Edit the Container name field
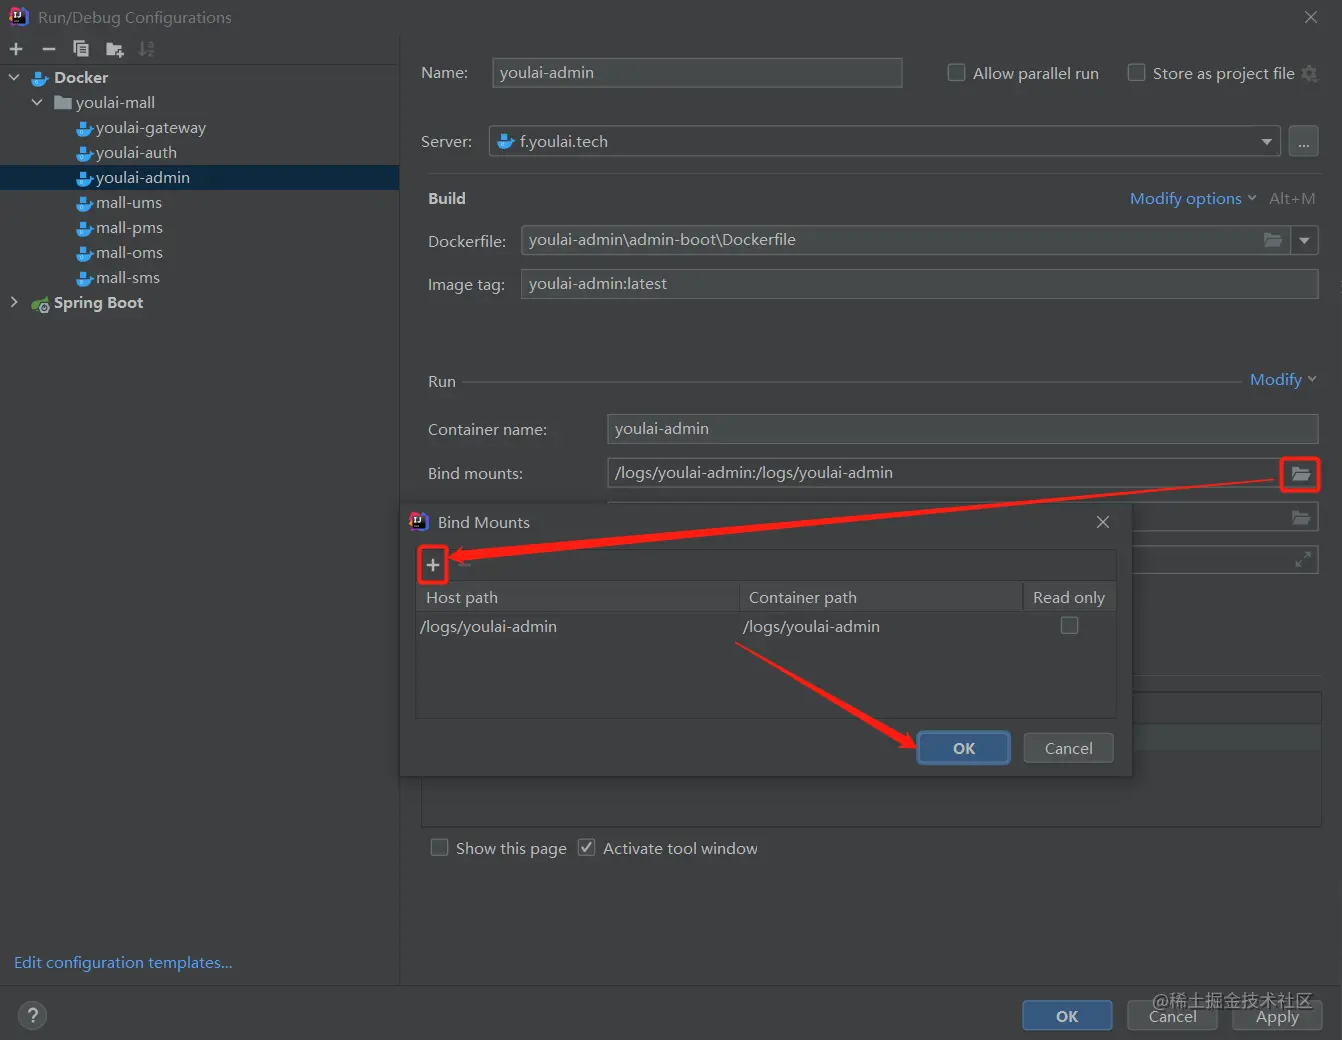Screen dimensions: 1342x1040 (x=962, y=429)
